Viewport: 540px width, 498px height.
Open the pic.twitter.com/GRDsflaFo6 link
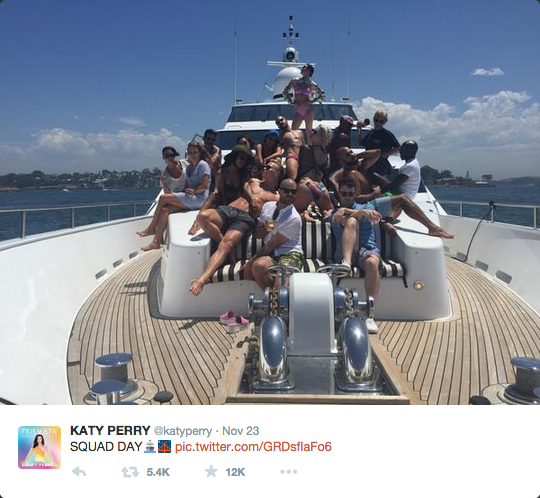pos(253,447)
